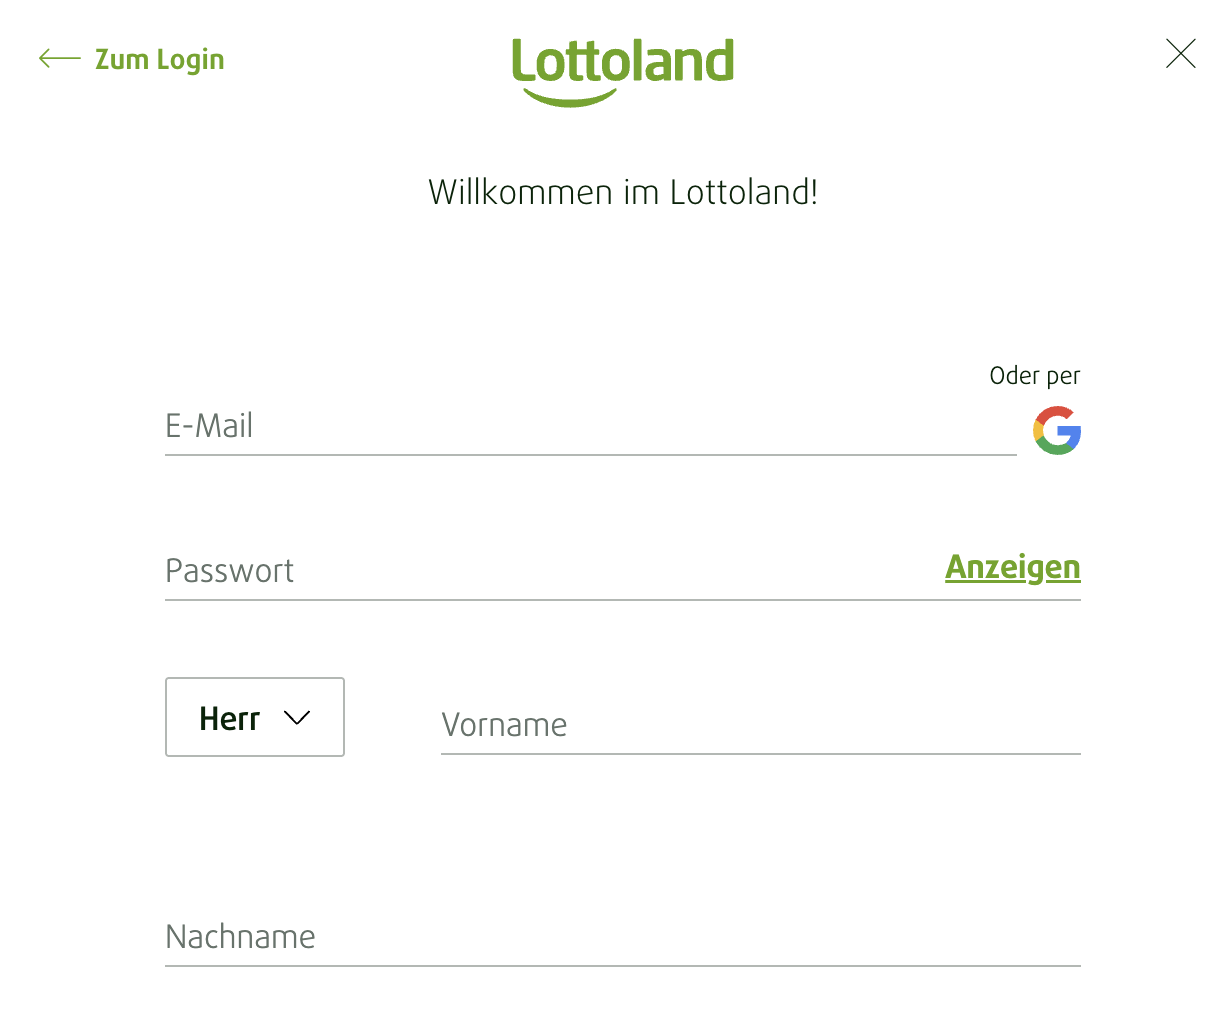Sign up using the Google icon

tap(1057, 431)
